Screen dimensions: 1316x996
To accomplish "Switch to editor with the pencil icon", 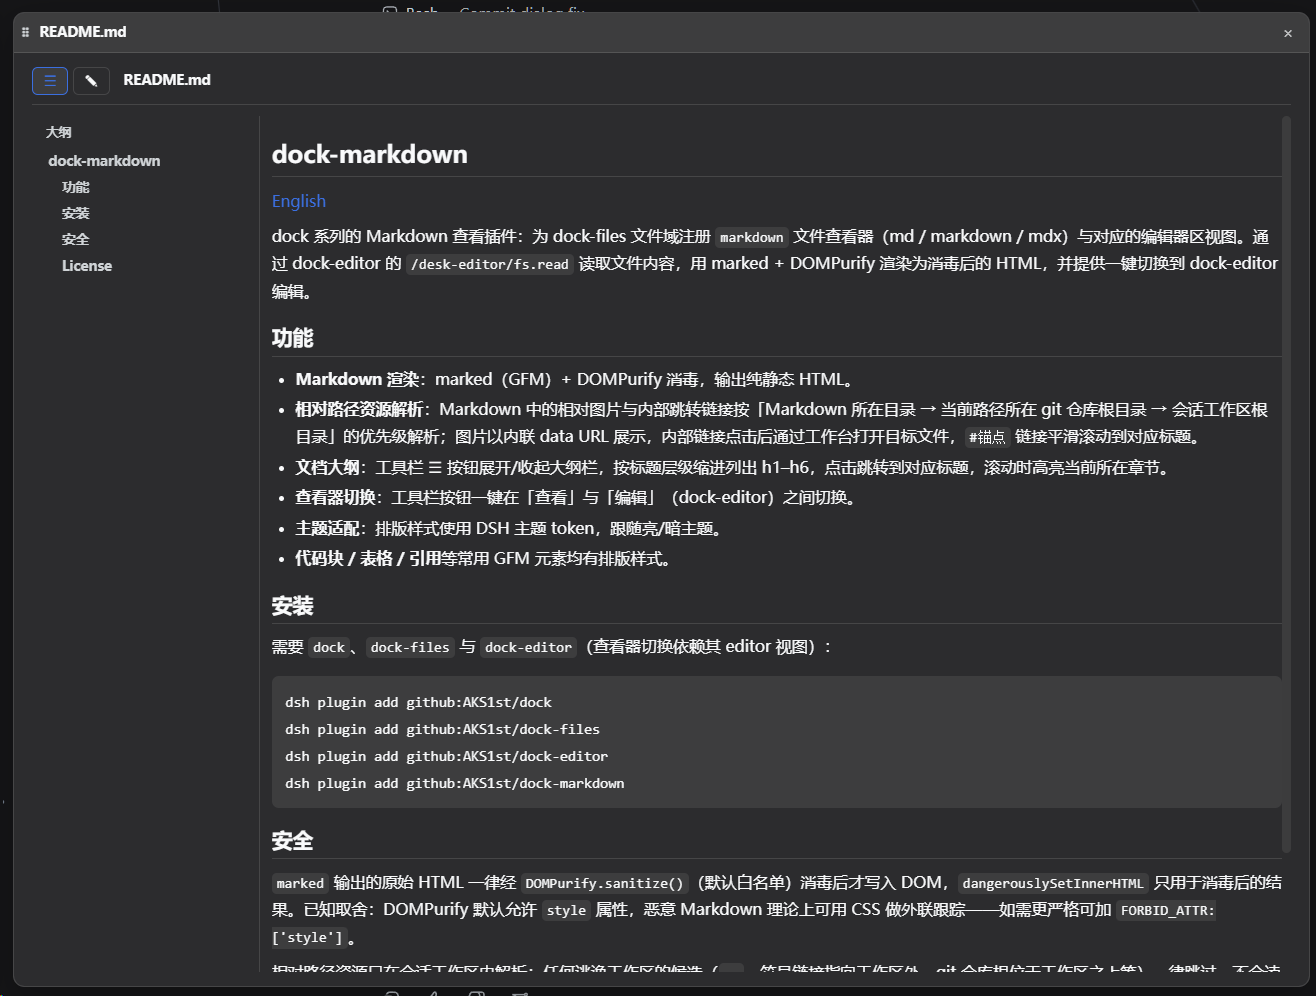I will [x=91, y=81].
